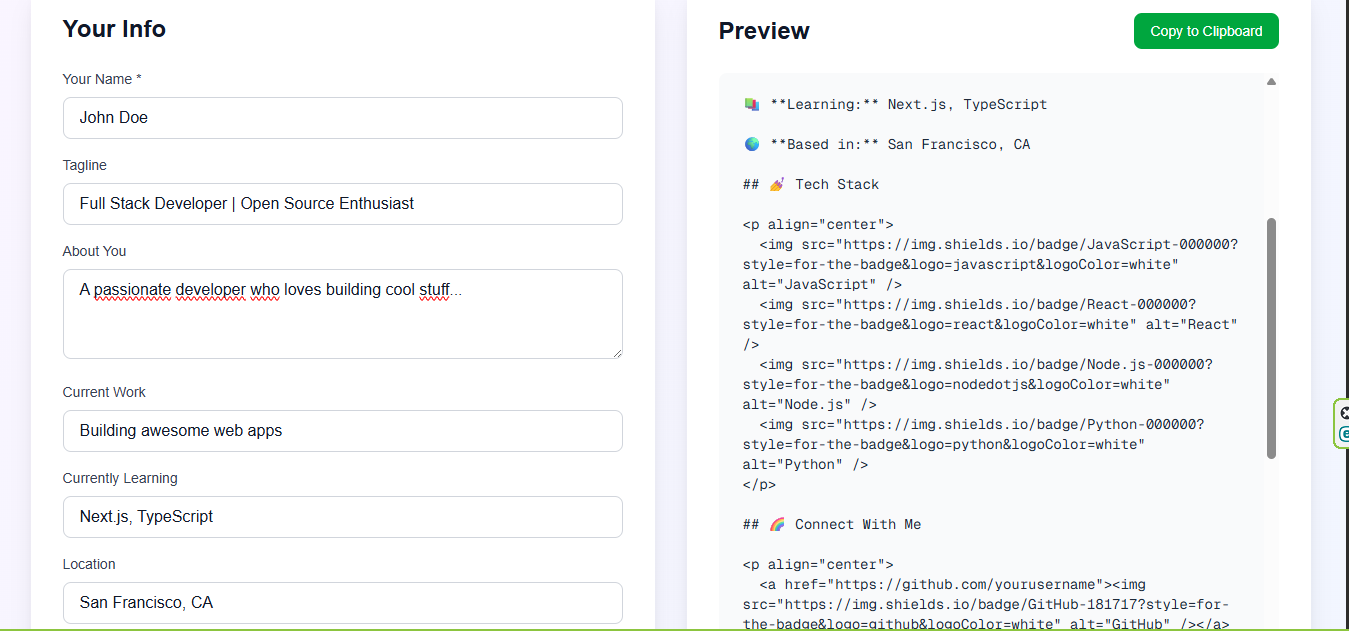Click into the Tagline field
This screenshot has height=631, width=1349.
coord(342,203)
